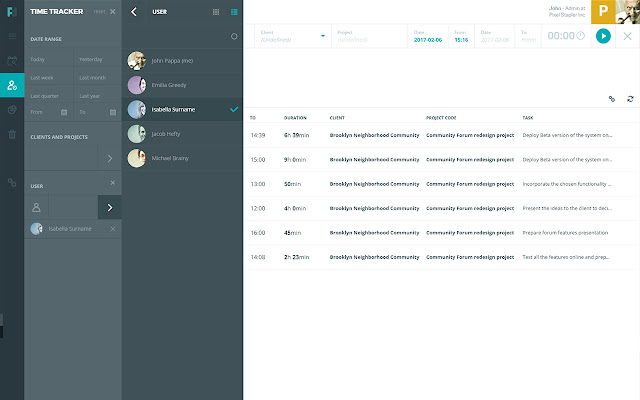This screenshot has height=400, width=640.
Task: Expand the User filter chooser arrow
Action: tap(110, 207)
